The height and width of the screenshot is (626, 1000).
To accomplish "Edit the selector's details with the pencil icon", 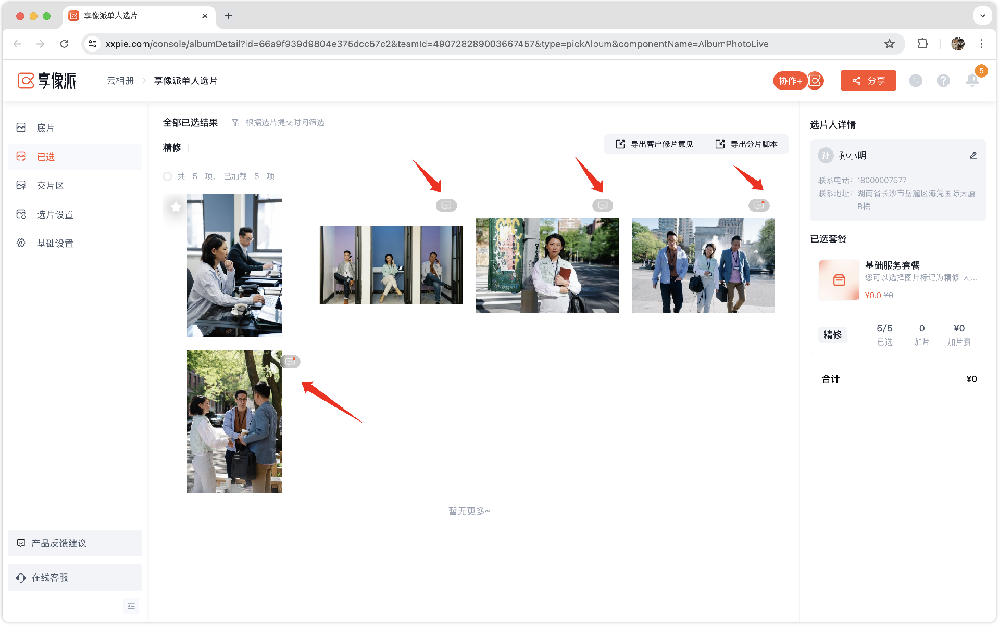I will [x=973, y=155].
